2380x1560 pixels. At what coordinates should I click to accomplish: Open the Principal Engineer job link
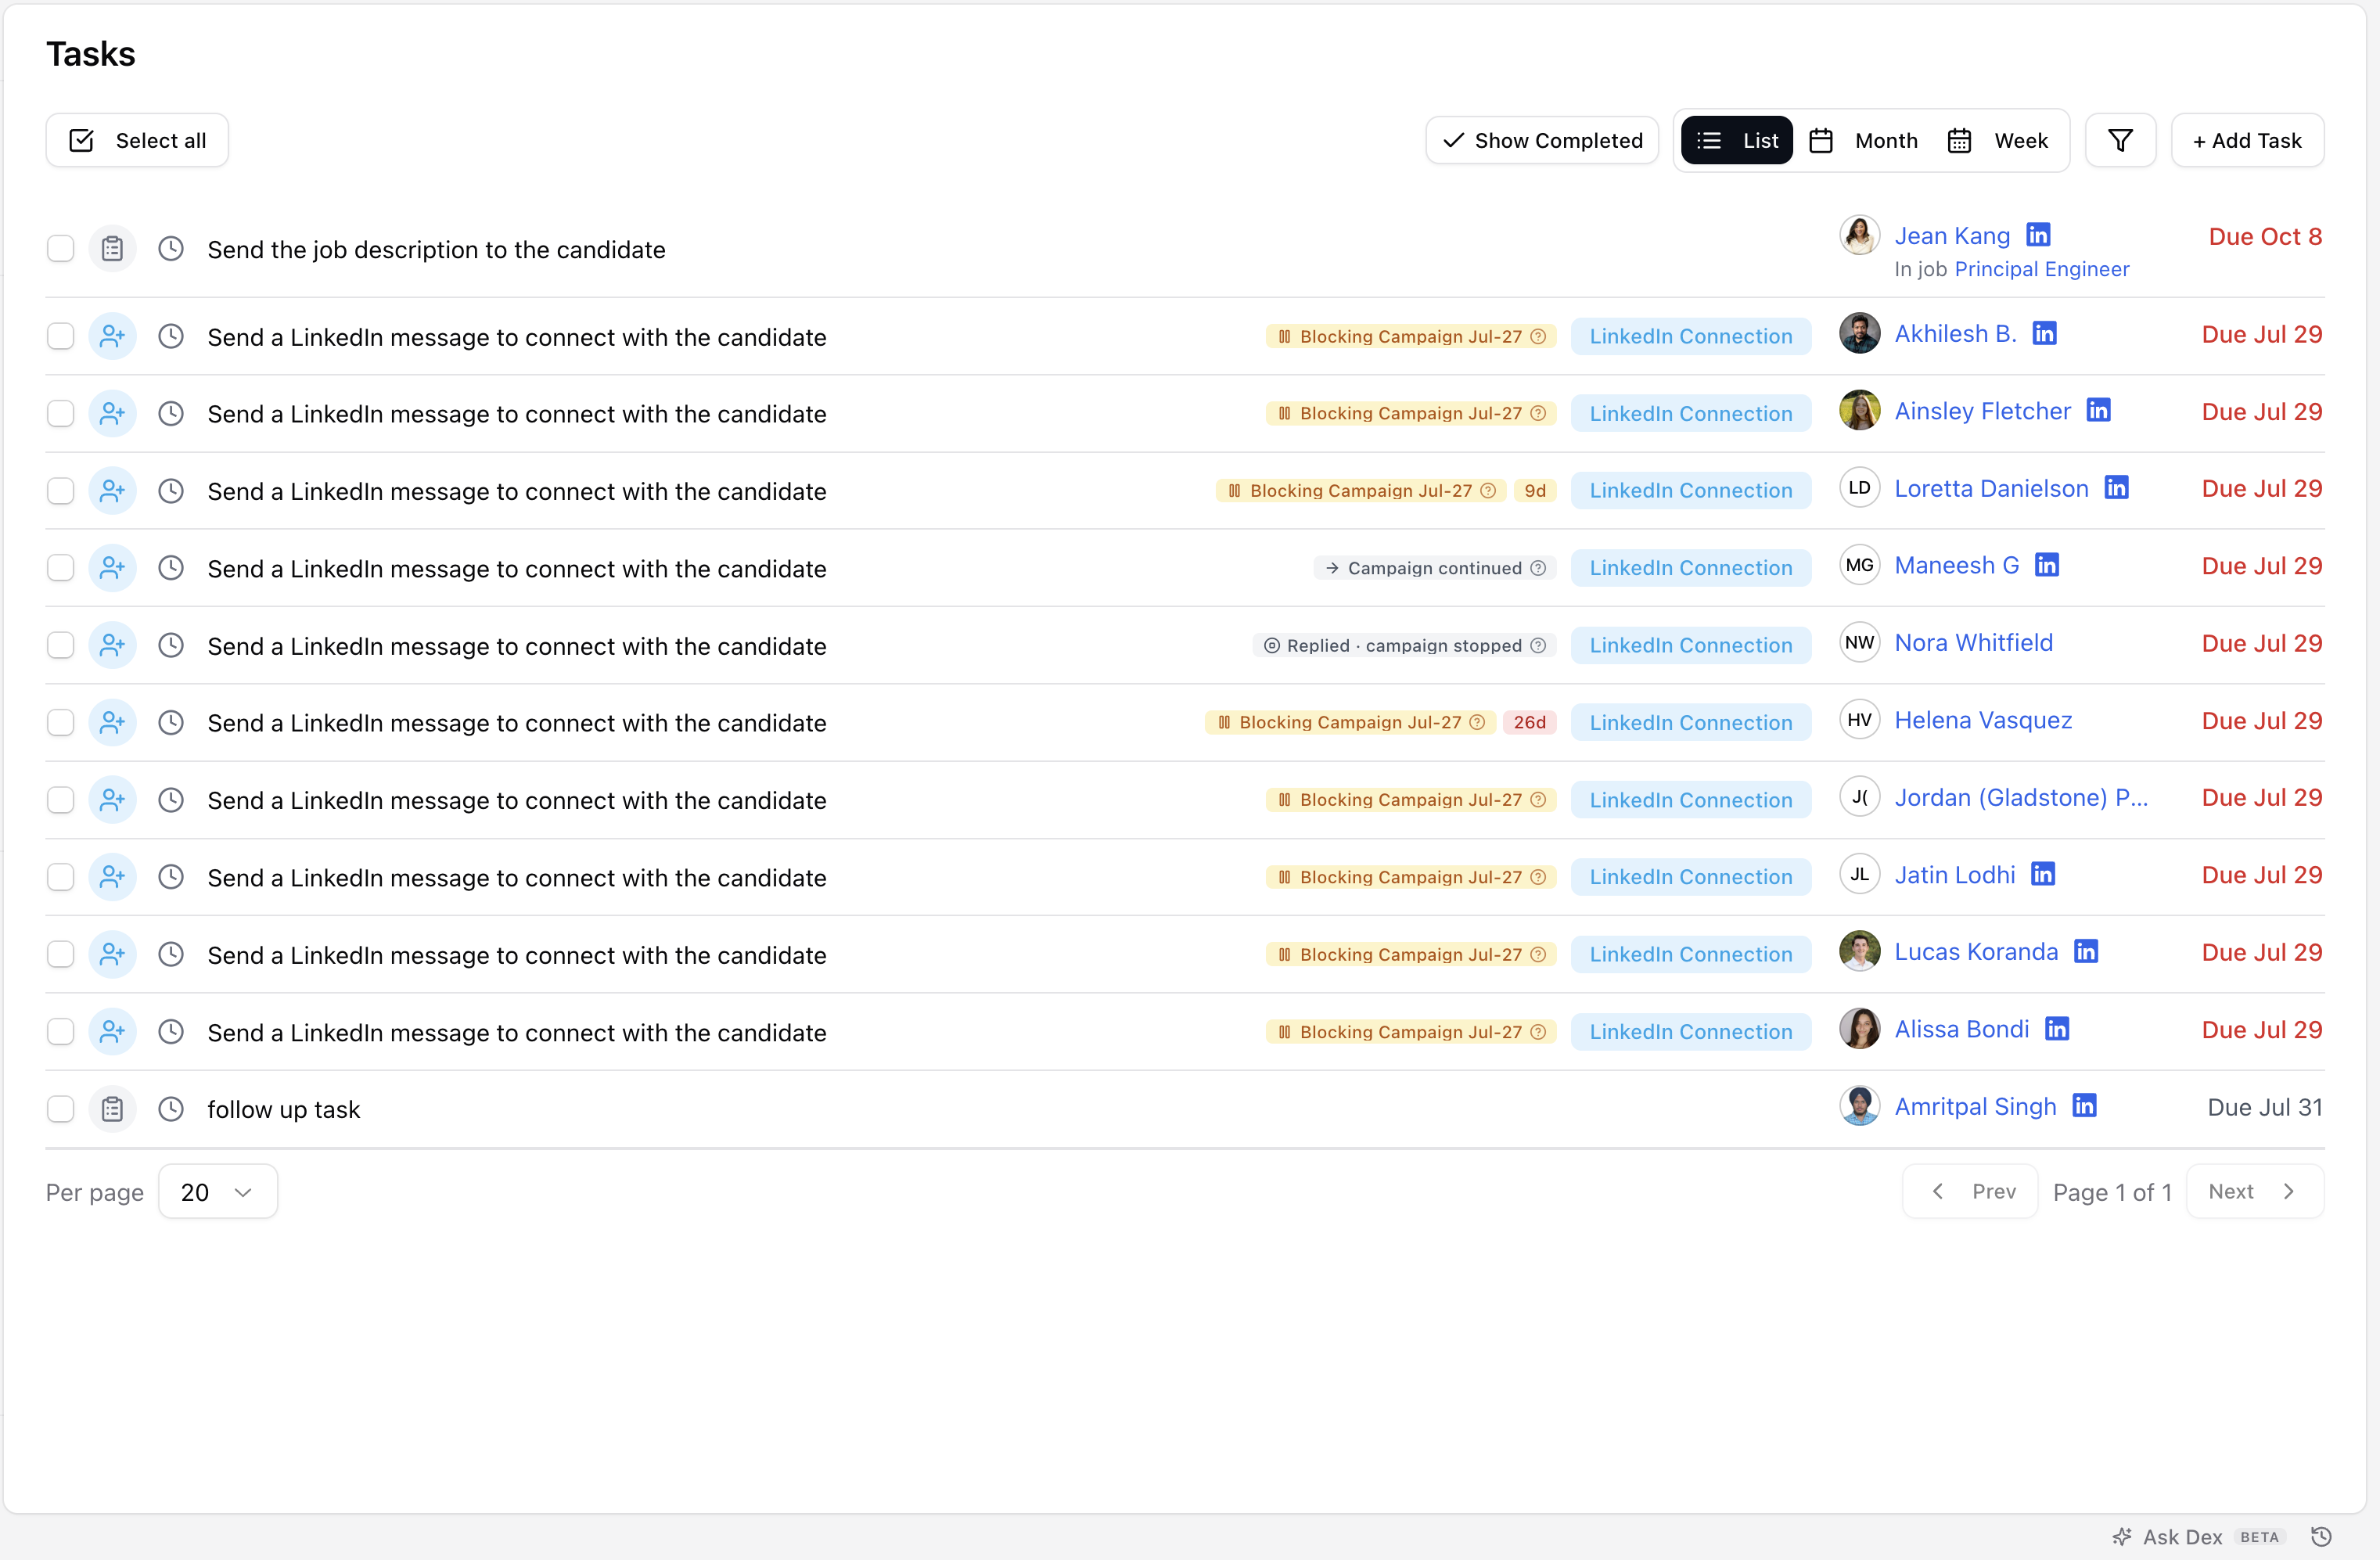(x=2042, y=269)
